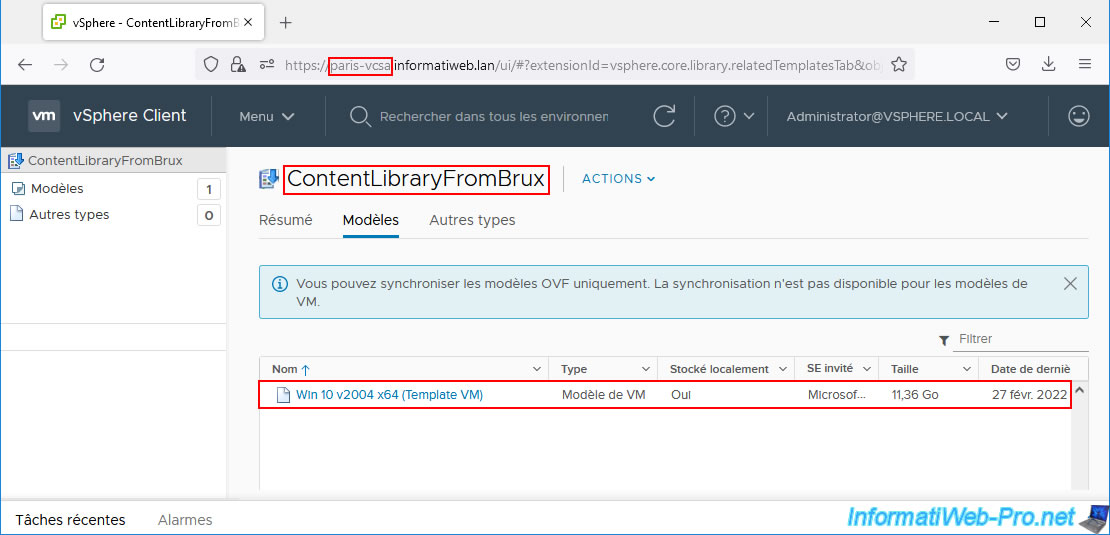This screenshot has width=1110, height=535.
Task: Click the Modèles count badge 1
Action: (209, 190)
